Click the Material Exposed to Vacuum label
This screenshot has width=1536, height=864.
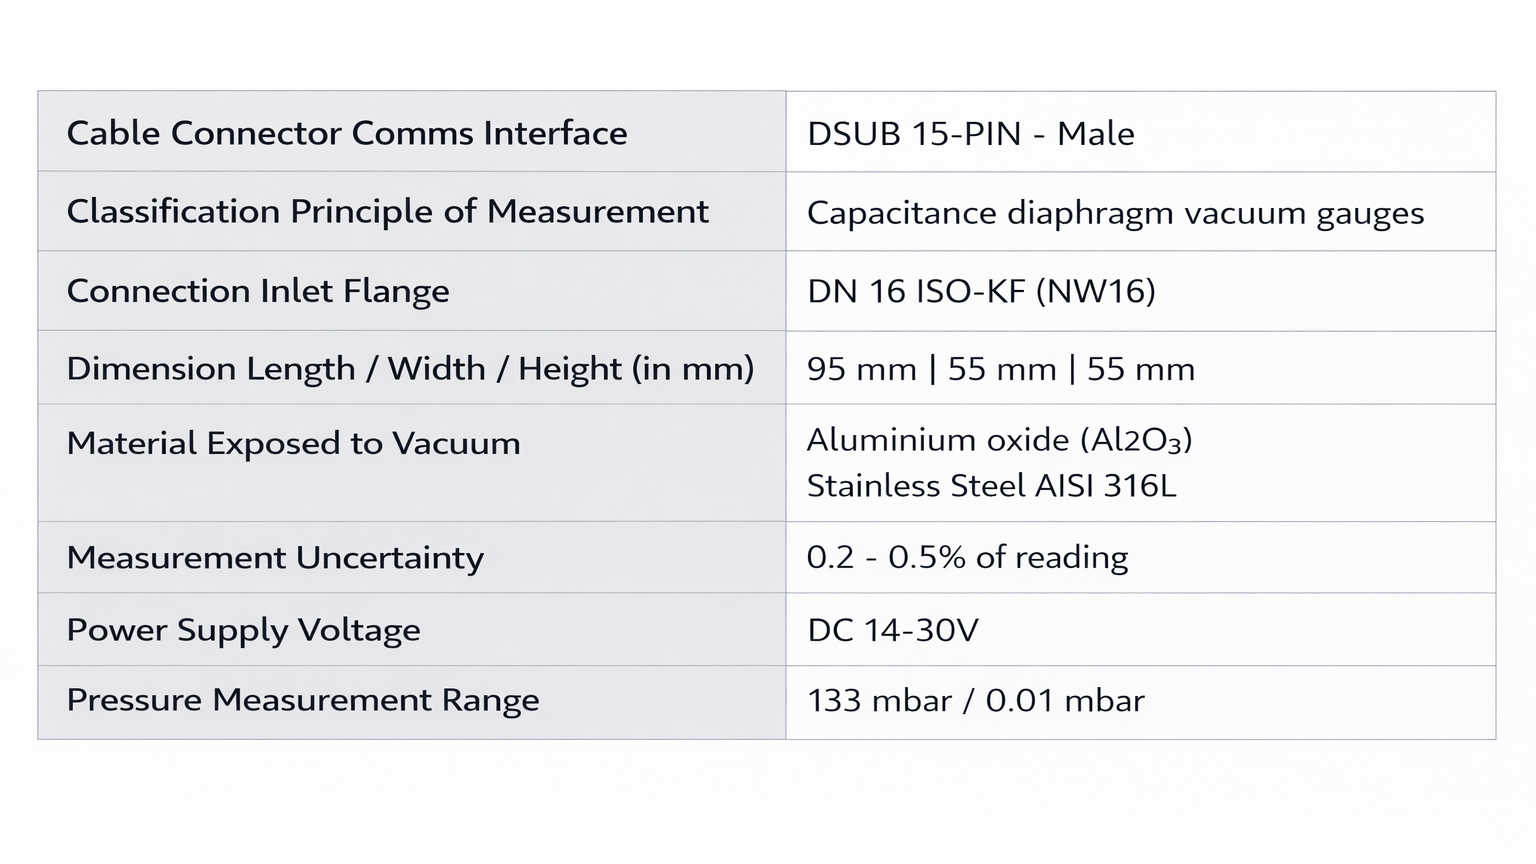(x=293, y=443)
